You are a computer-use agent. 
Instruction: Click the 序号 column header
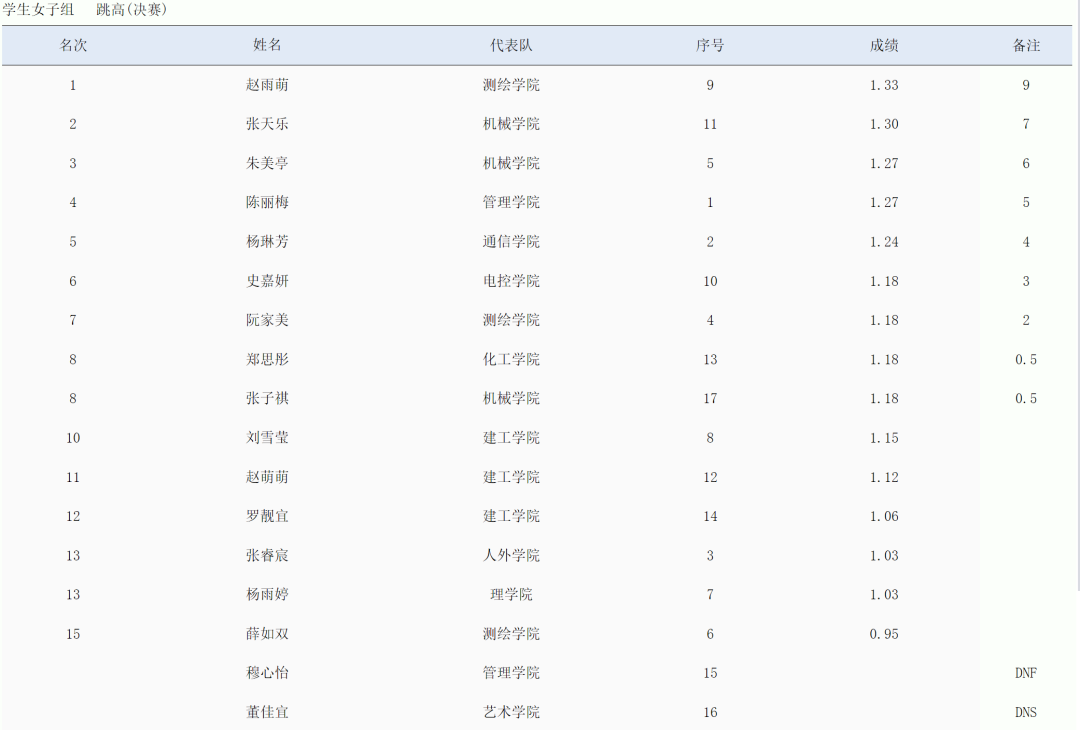(x=710, y=46)
